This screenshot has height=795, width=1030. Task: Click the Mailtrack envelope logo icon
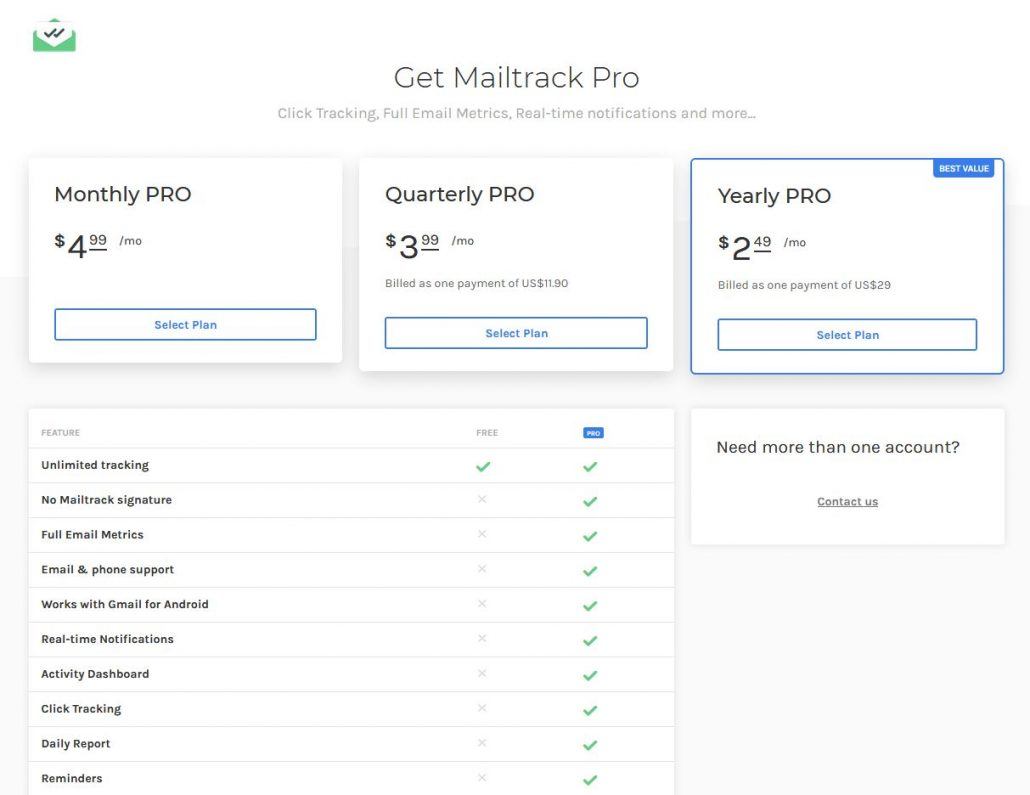coord(54,33)
